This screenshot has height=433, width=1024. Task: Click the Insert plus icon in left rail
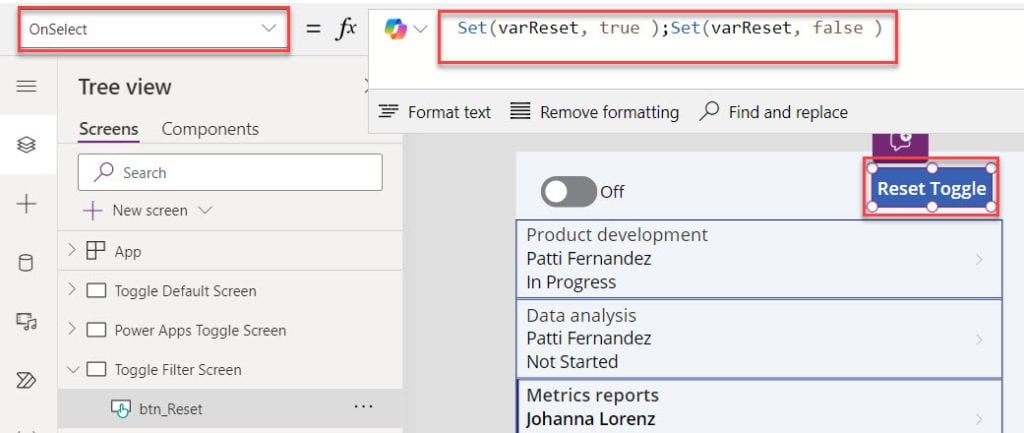pyautogui.click(x=26, y=204)
